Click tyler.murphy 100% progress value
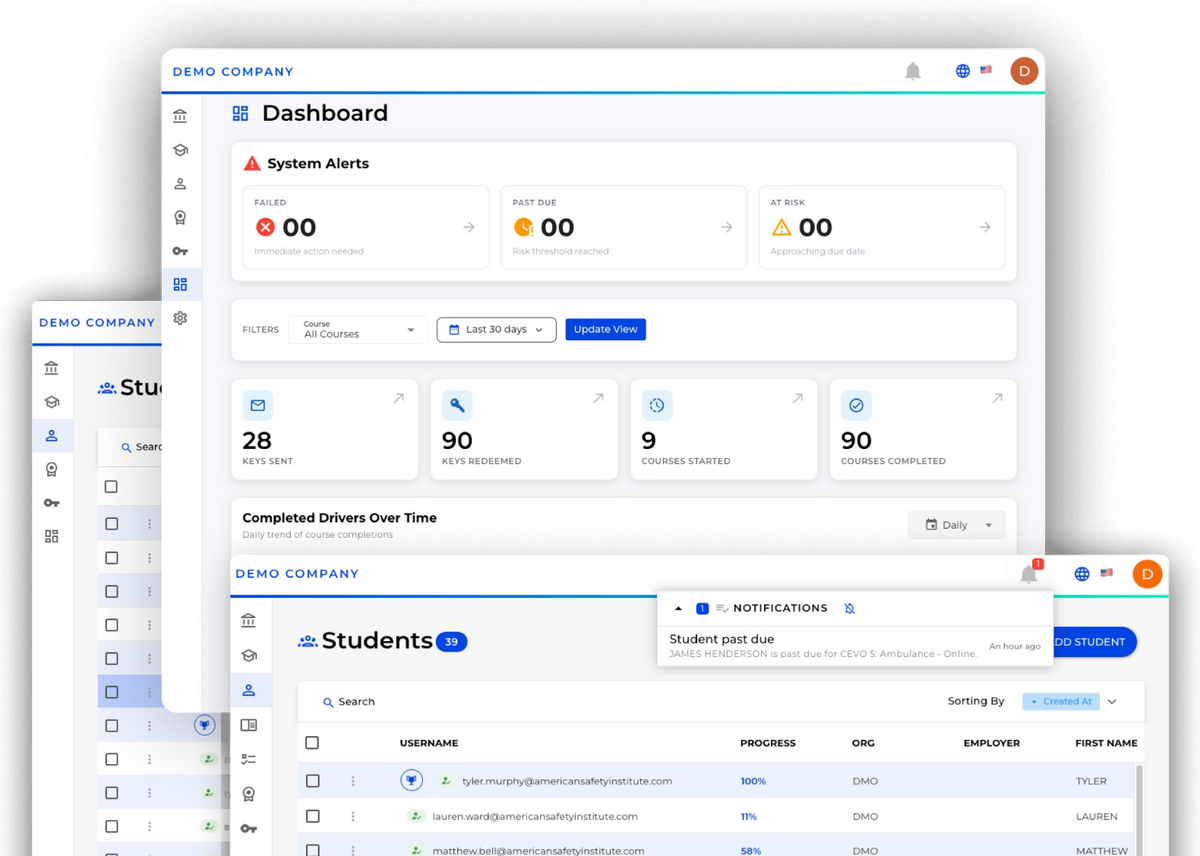 pos(753,781)
